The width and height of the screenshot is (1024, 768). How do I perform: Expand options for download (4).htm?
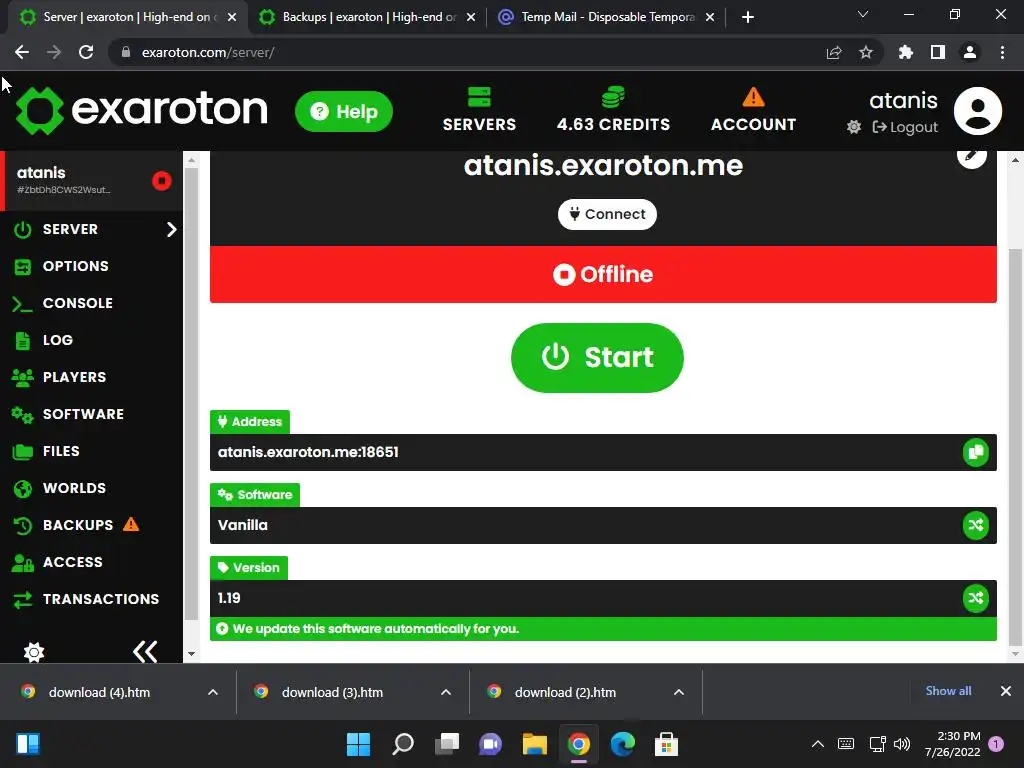coord(213,692)
